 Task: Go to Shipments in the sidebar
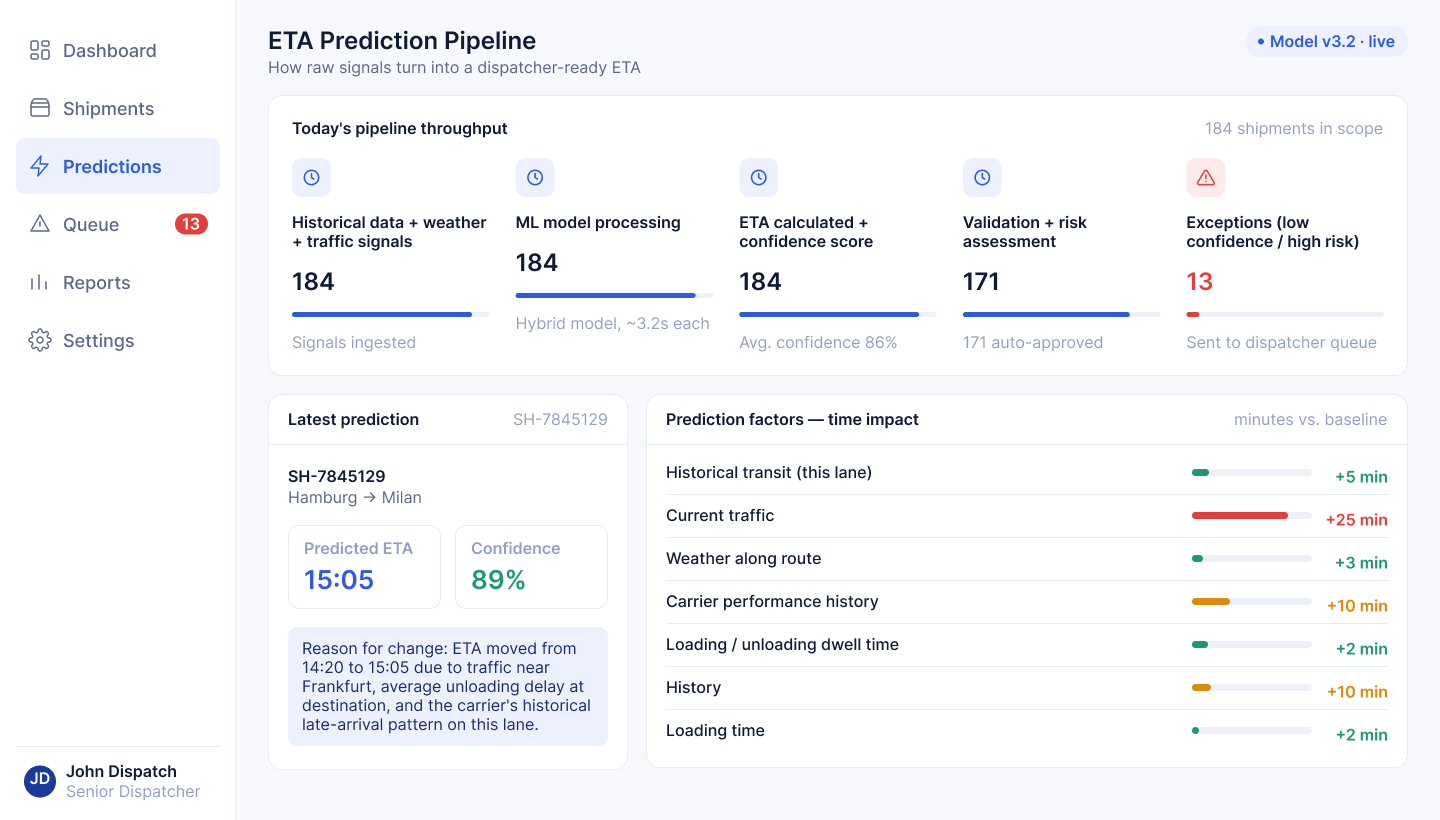118,108
